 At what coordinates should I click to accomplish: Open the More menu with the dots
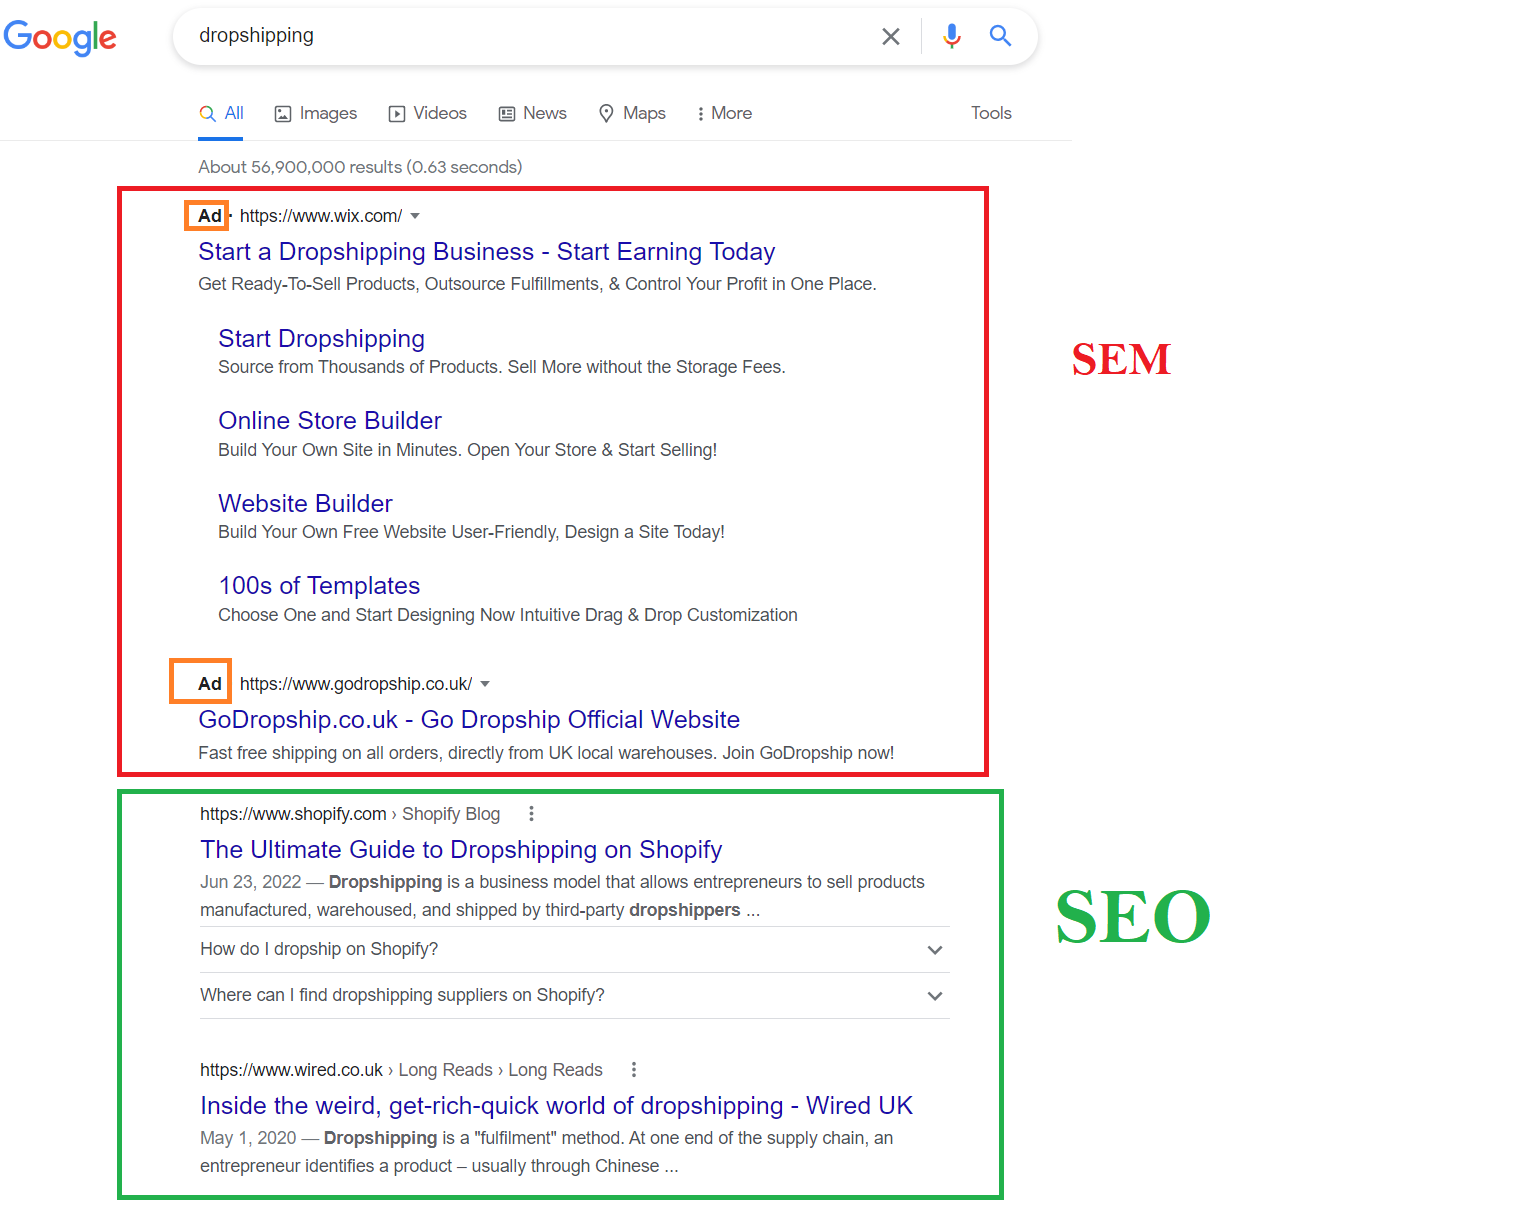pos(725,113)
